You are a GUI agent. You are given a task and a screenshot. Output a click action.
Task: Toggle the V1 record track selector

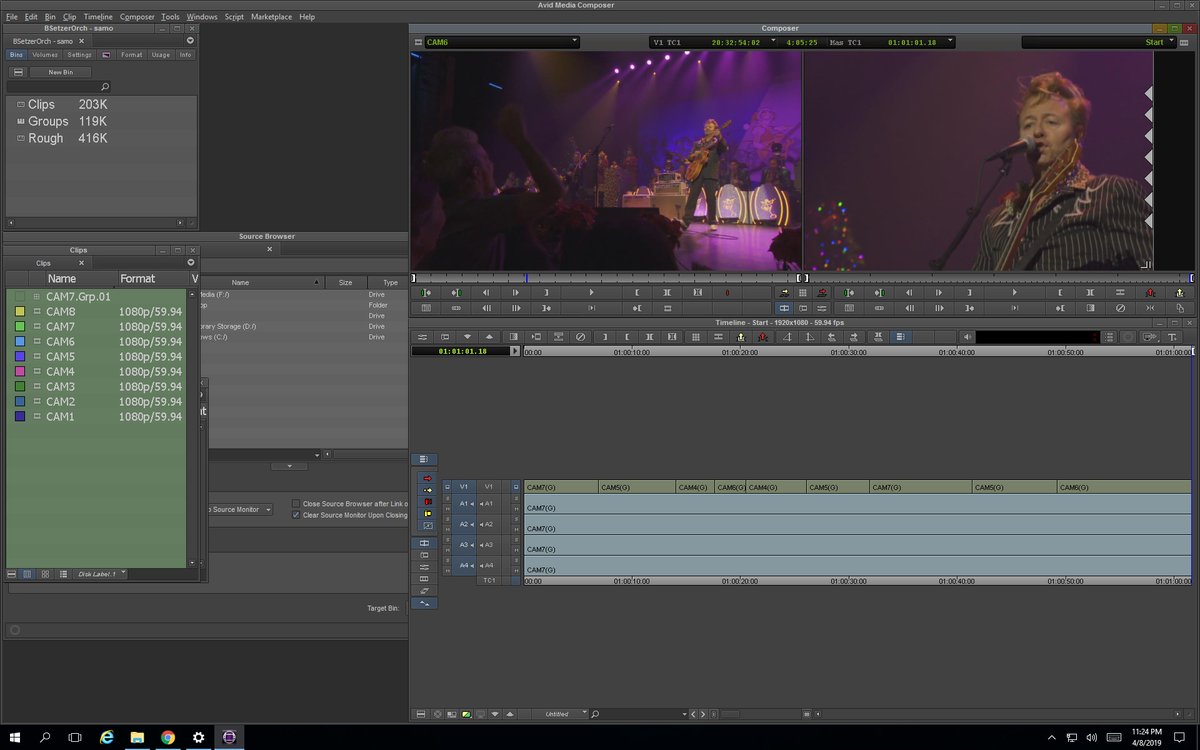pyautogui.click(x=489, y=487)
